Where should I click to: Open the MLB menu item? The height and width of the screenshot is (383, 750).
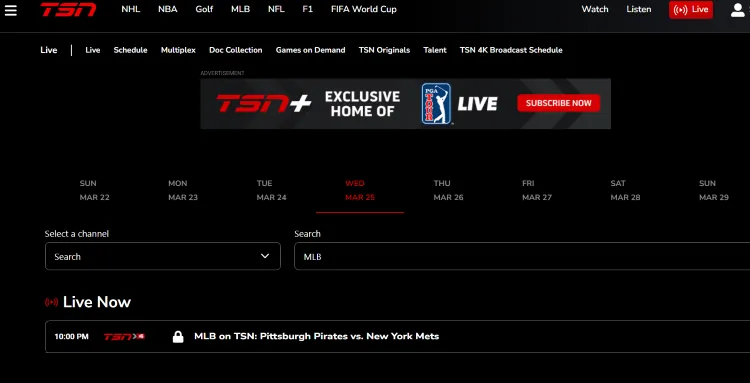tap(240, 9)
